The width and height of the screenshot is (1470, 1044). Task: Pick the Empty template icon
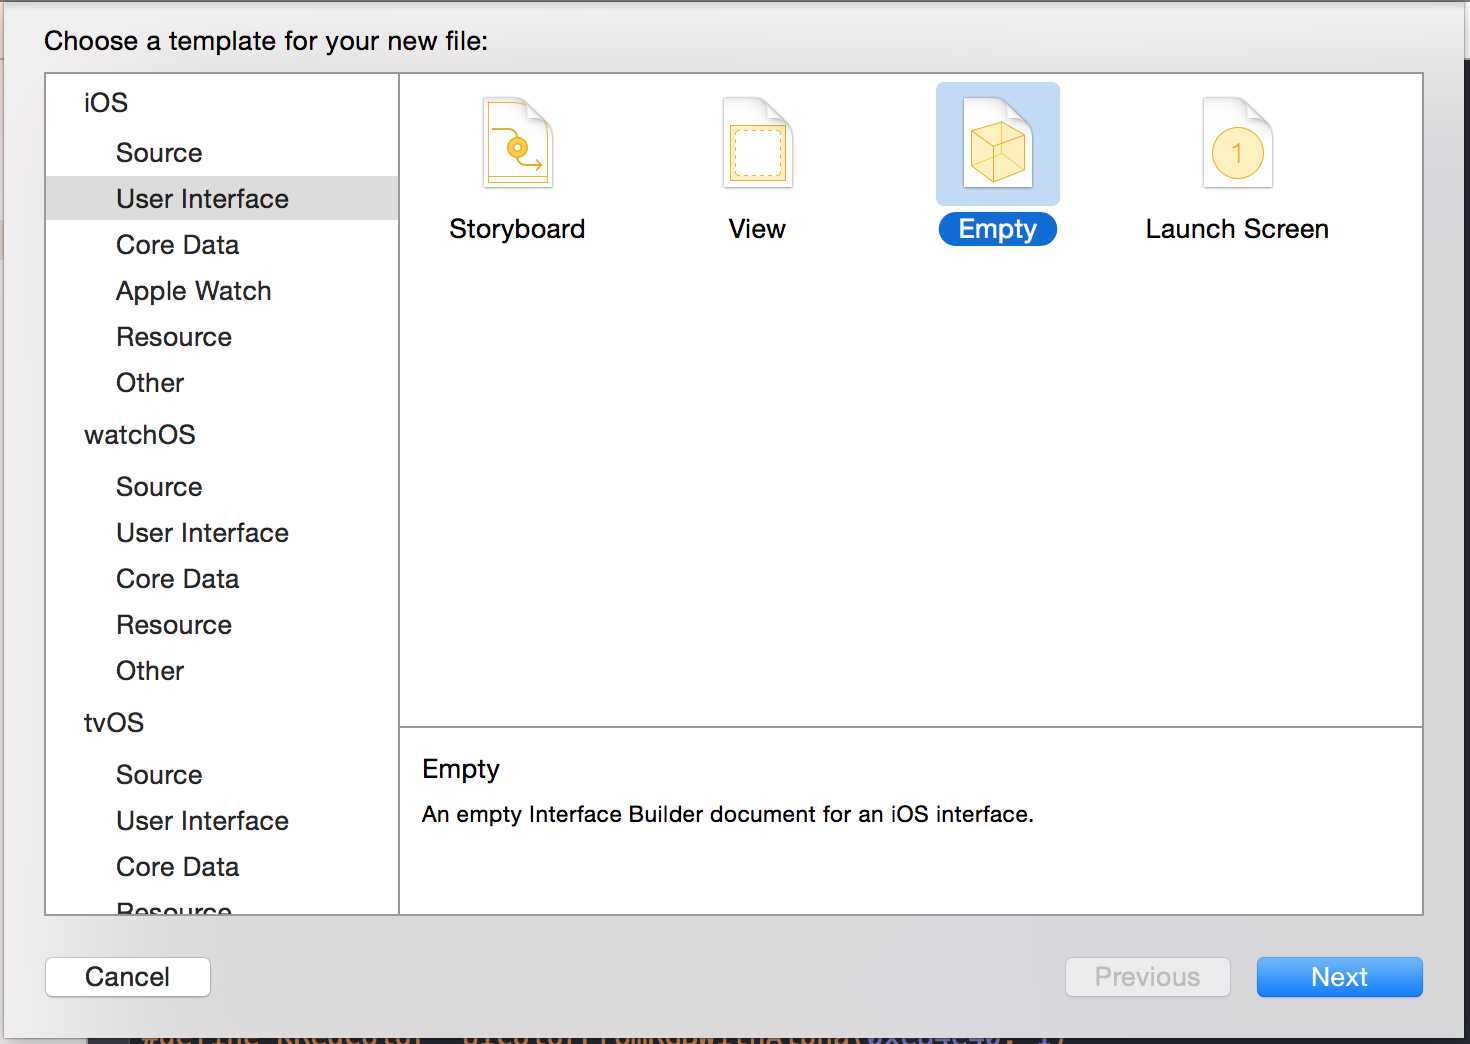tap(997, 143)
